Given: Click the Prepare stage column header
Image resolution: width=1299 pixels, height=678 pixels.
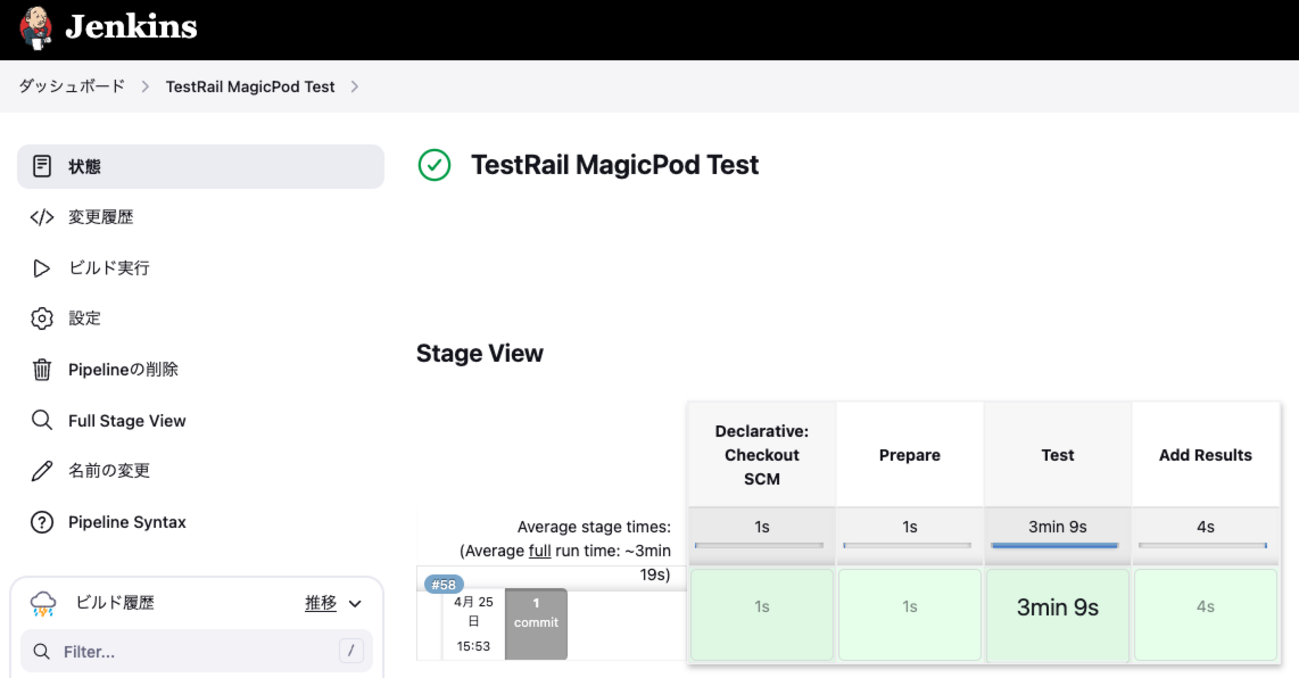Looking at the screenshot, I should [x=910, y=455].
